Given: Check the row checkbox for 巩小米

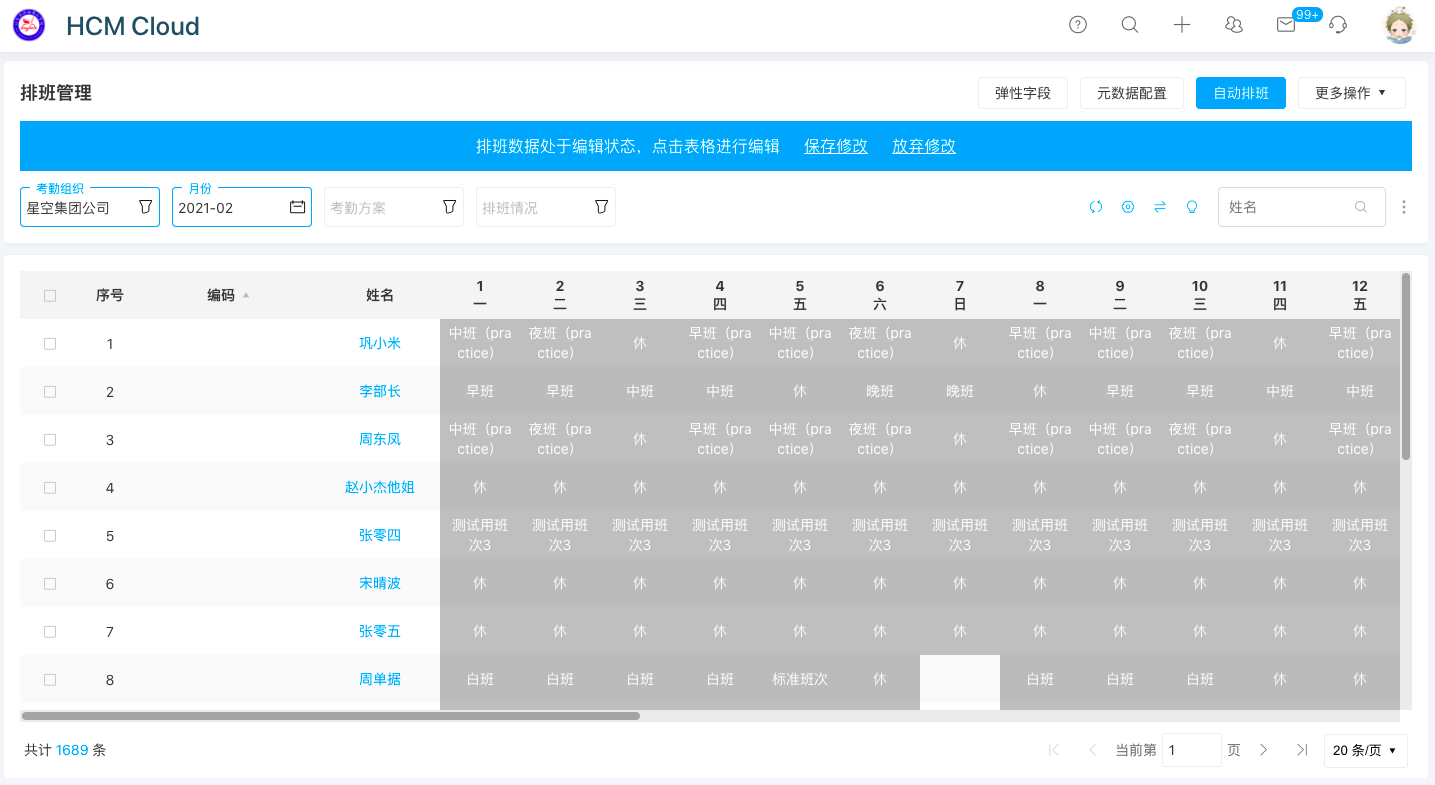Looking at the screenshot, I should pos(50,343).
